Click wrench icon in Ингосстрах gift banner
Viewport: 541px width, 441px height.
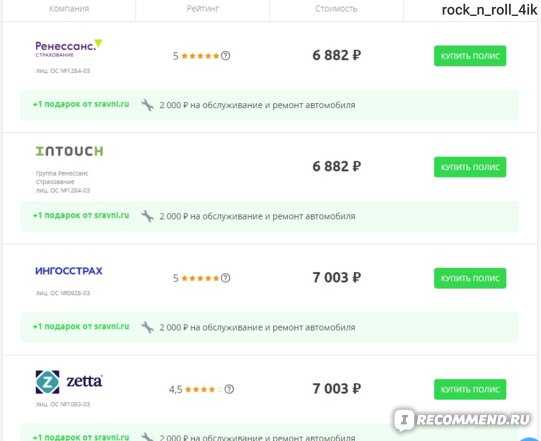point(147,327)
